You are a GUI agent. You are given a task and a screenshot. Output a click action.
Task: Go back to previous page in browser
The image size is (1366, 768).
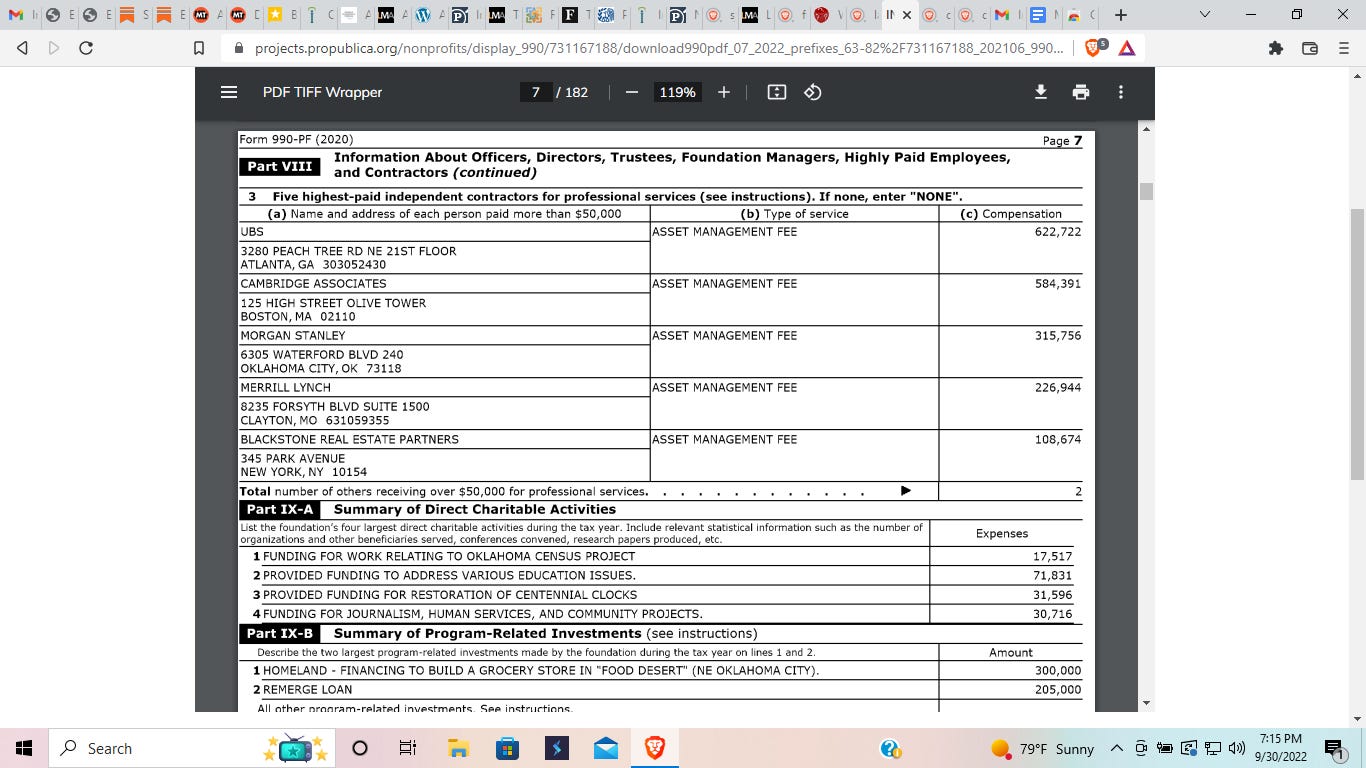click(x=23, y=47)
